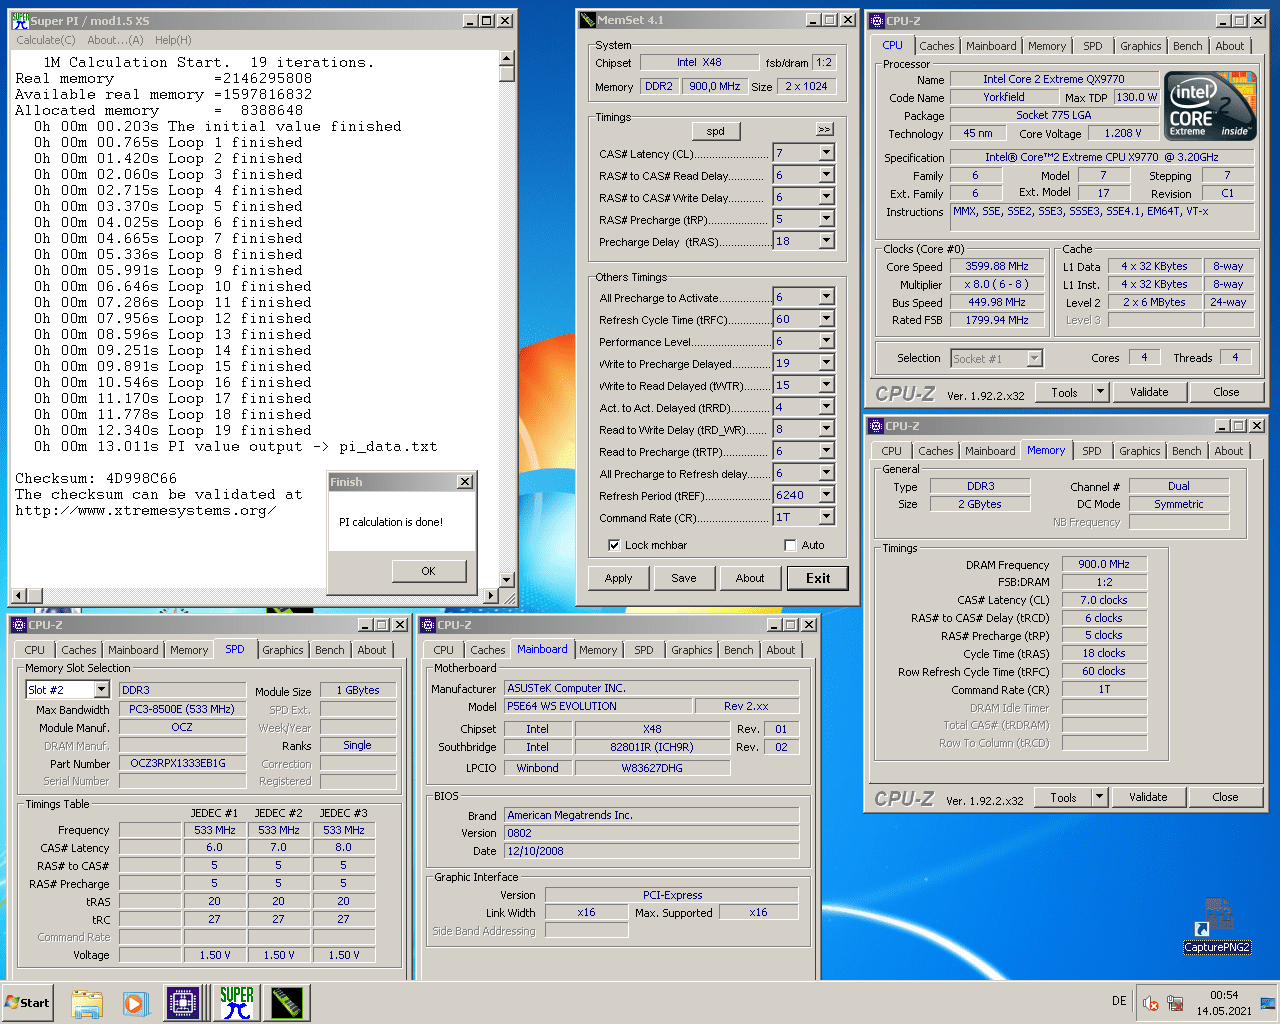The image size is (1280, 1024).
Task: Open RAS# Precharge (tRP) dropdown
Action: pyautogui.click(x=826, y=219)
